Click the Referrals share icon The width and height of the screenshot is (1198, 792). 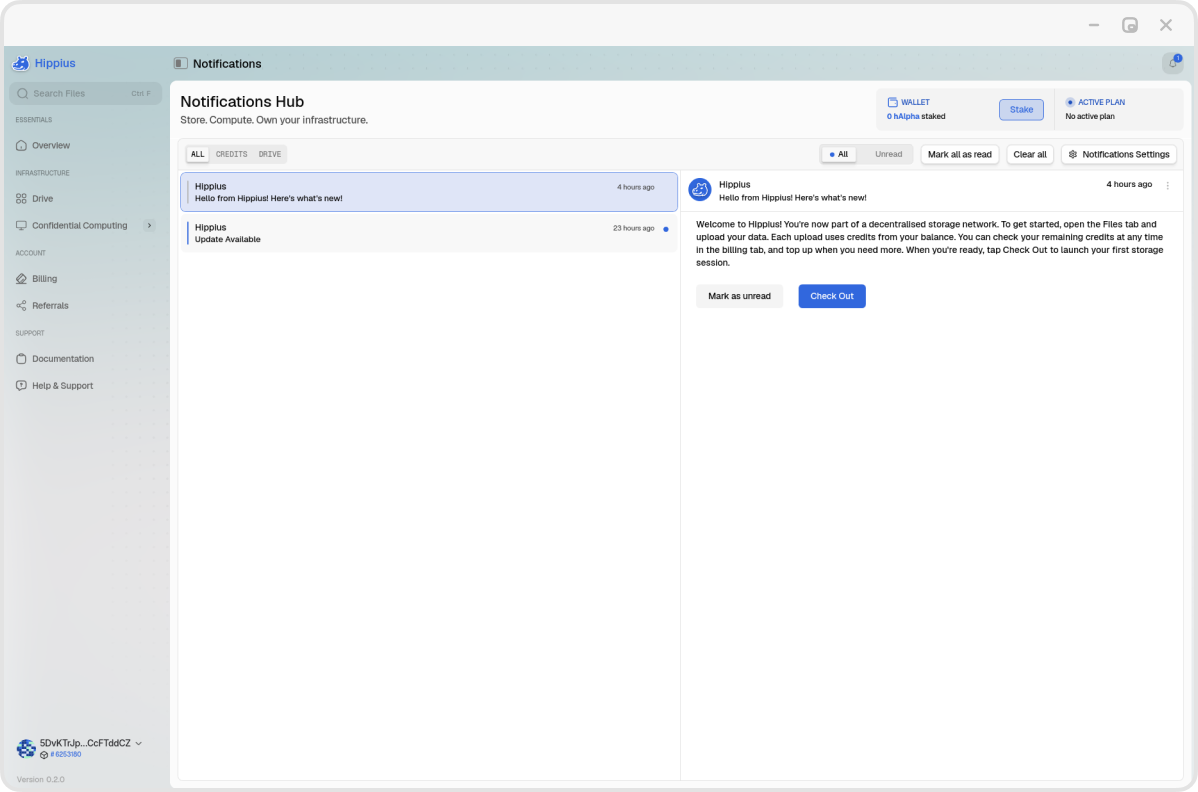[21, 305]
